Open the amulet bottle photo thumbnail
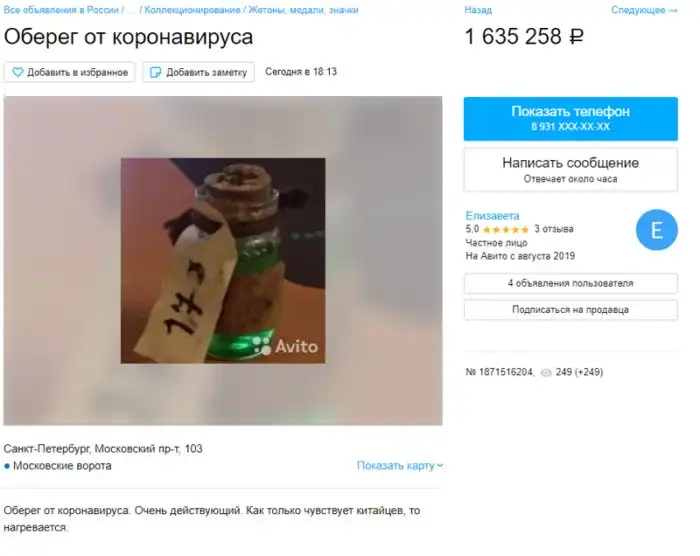The image size is (700, 556). [223, 260]
